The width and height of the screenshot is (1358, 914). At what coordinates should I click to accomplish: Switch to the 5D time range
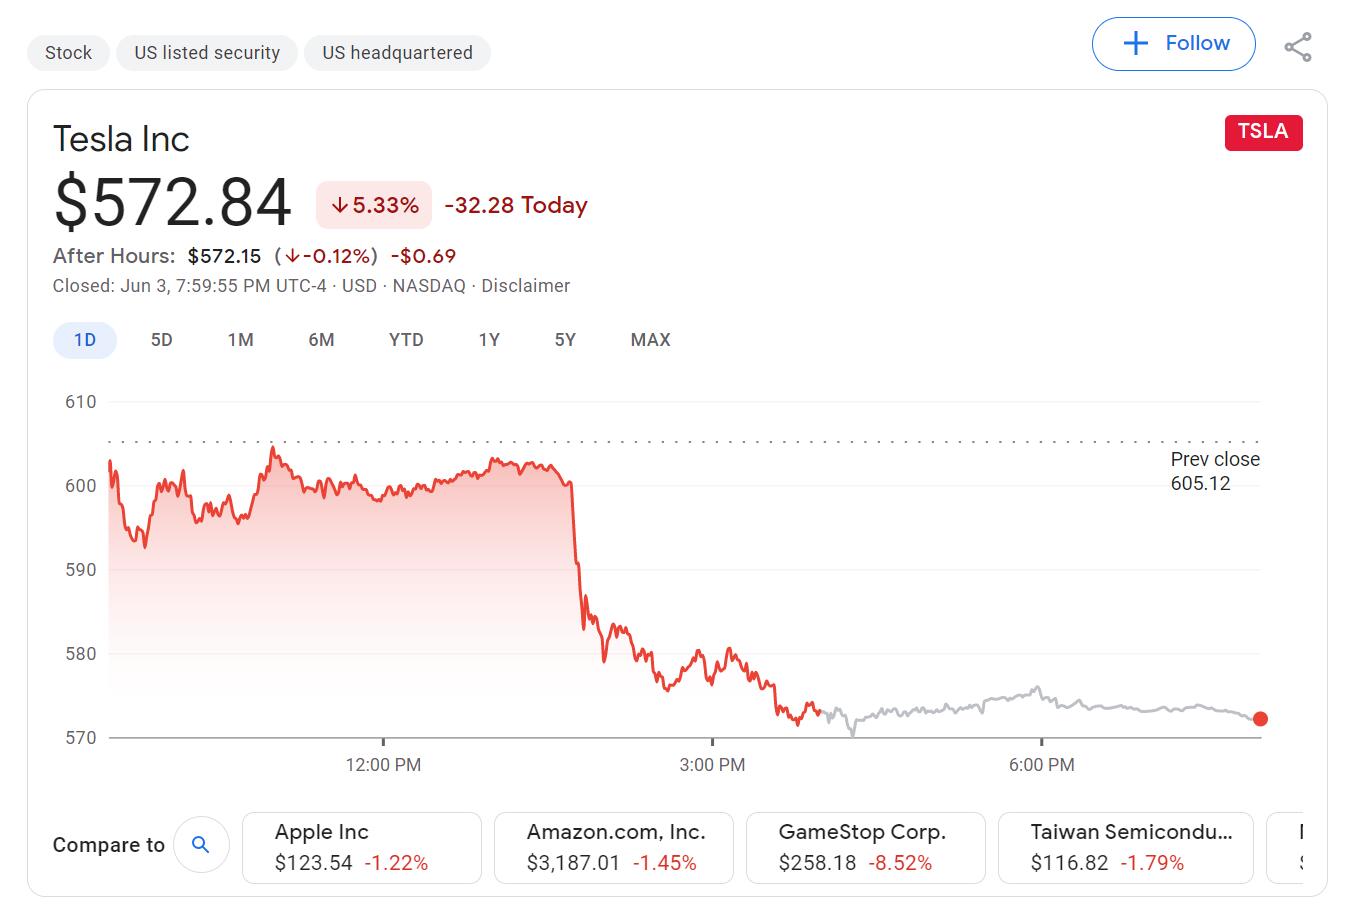(x=162, y=340)
